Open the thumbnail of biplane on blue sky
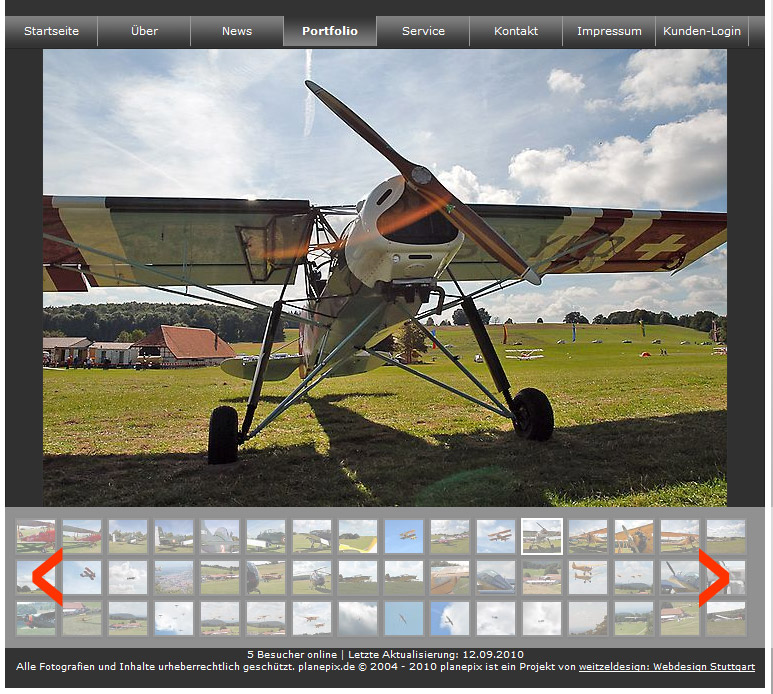773x694 pixels. pos(404,536)
